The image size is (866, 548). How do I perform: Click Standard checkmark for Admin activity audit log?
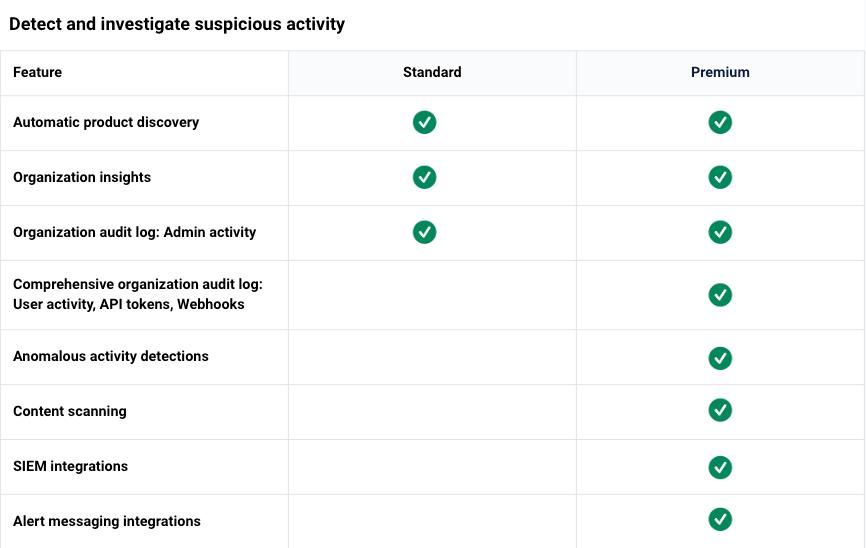pos(424,232)
